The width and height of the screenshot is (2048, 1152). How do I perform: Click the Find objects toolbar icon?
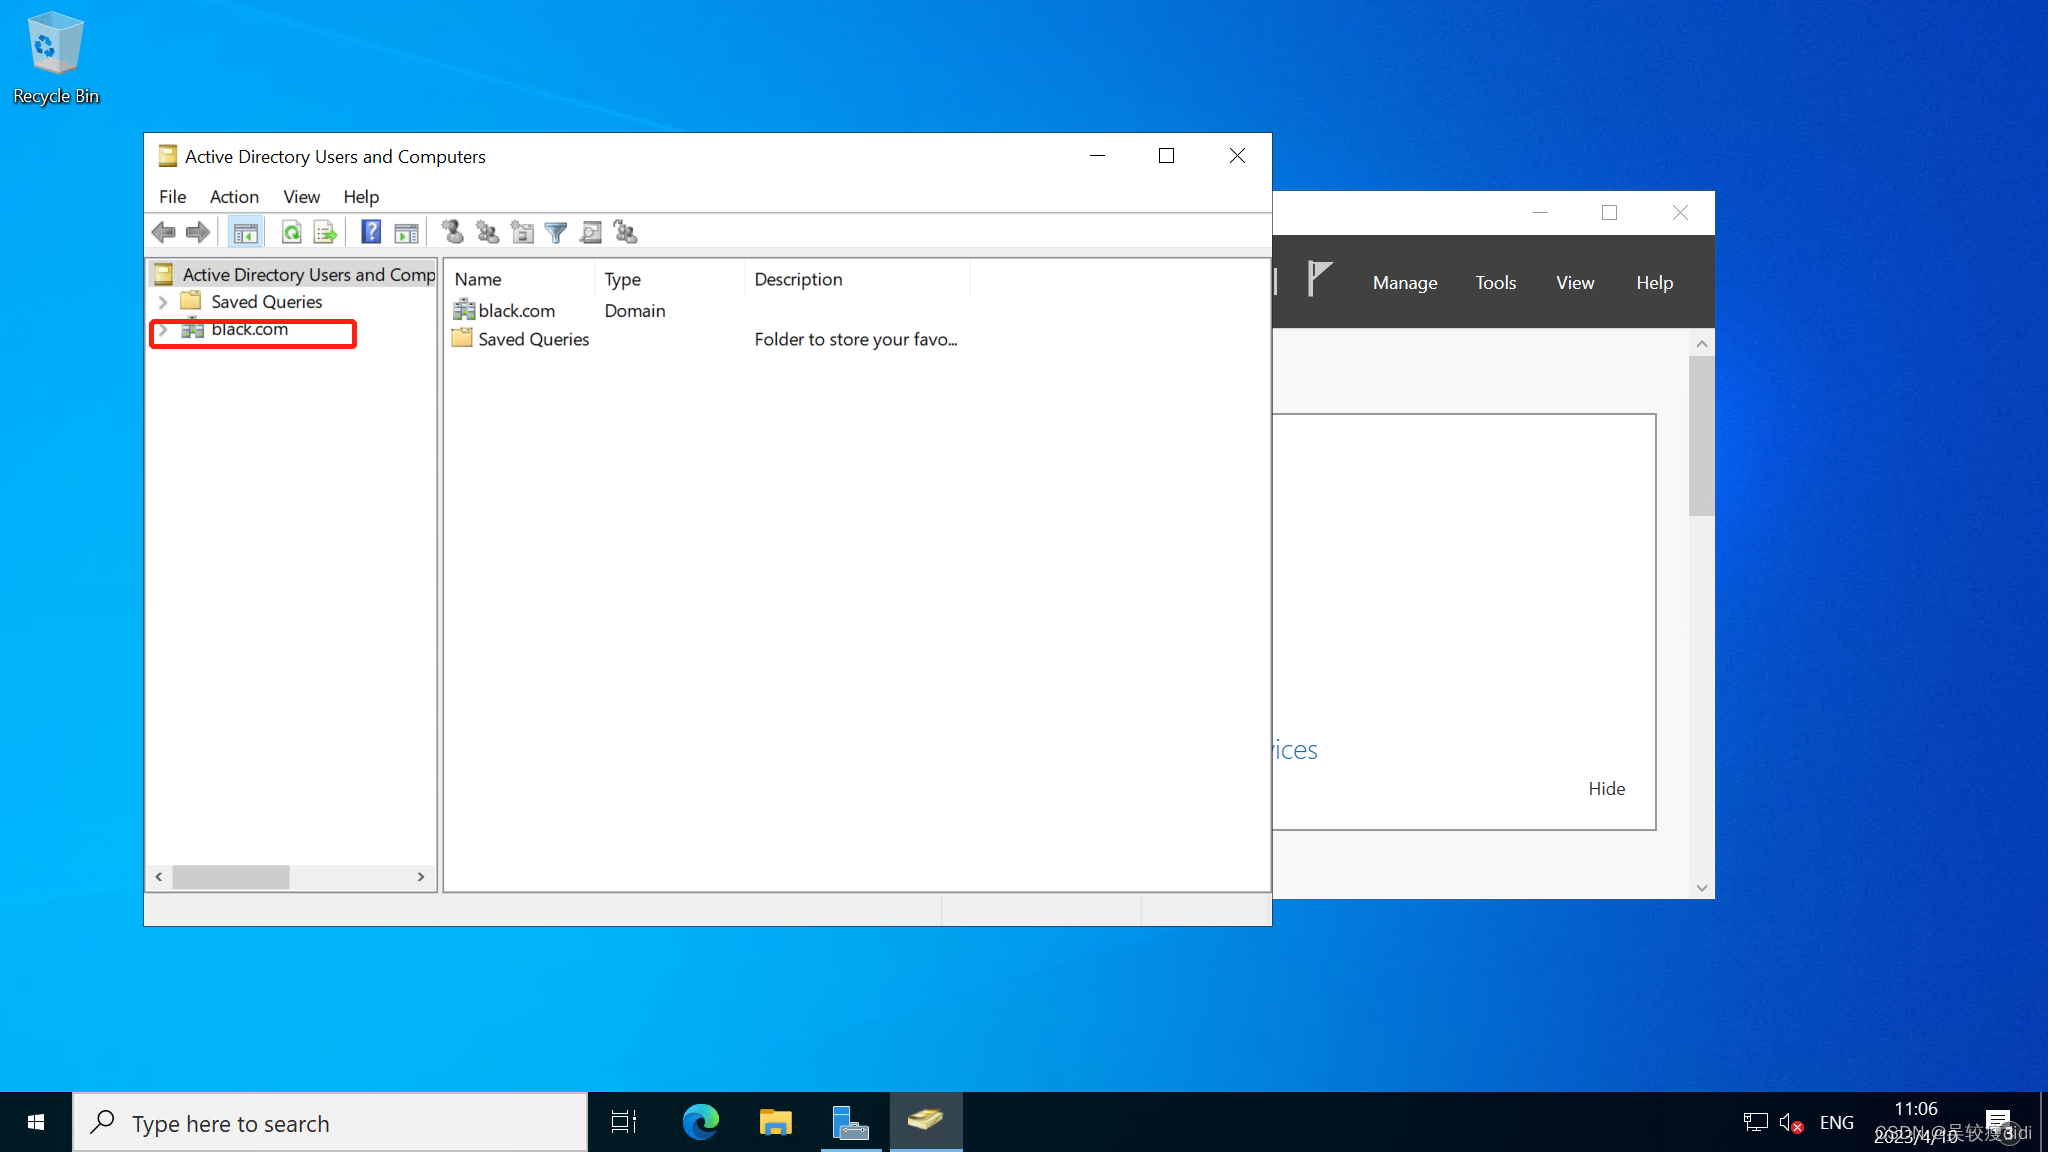590,232
